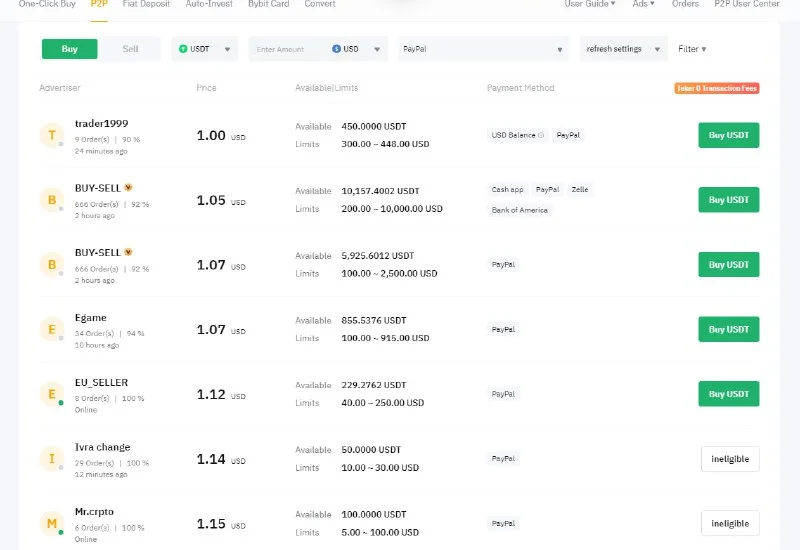800x550 pixels.
Task: Click the Ivra change avatar icon
Action: point(51,459)
